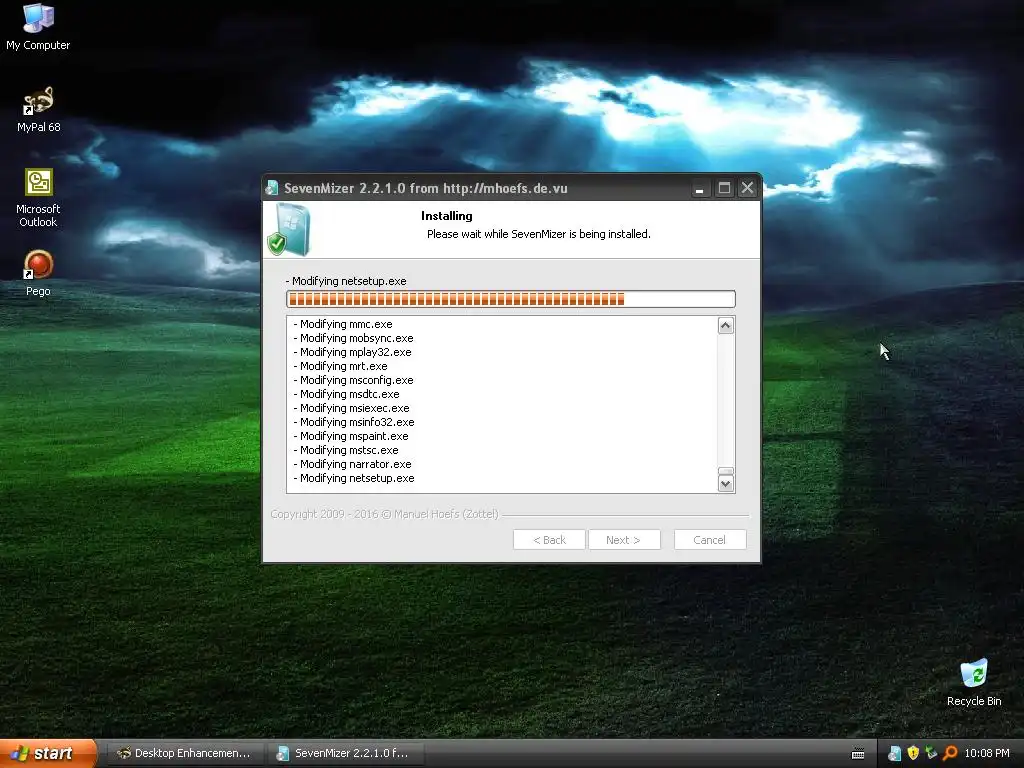
Task: Click the SevenMizer setup tray icon
Action: [894, 754]
